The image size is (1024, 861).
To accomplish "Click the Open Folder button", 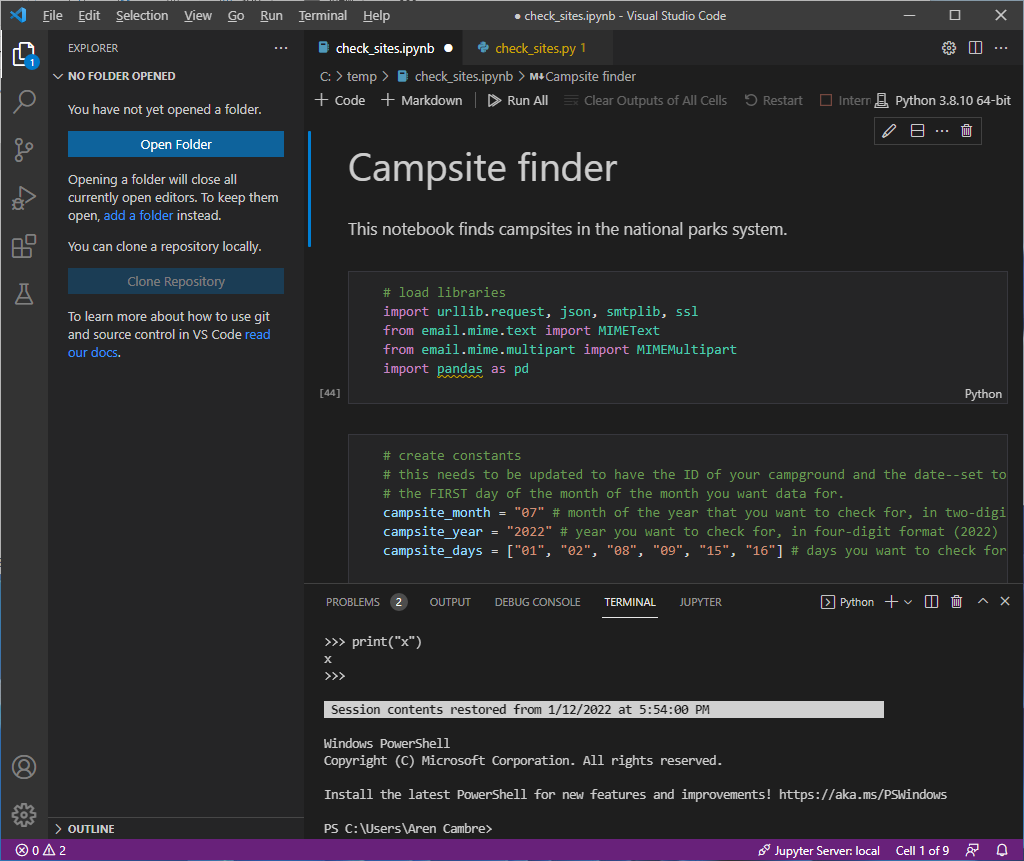I will tap(175, 144).
